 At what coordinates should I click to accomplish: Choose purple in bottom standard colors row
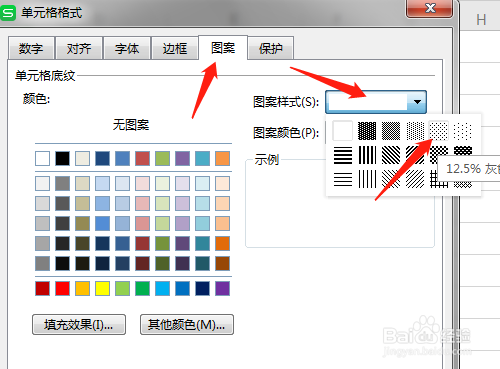point(222,288)
